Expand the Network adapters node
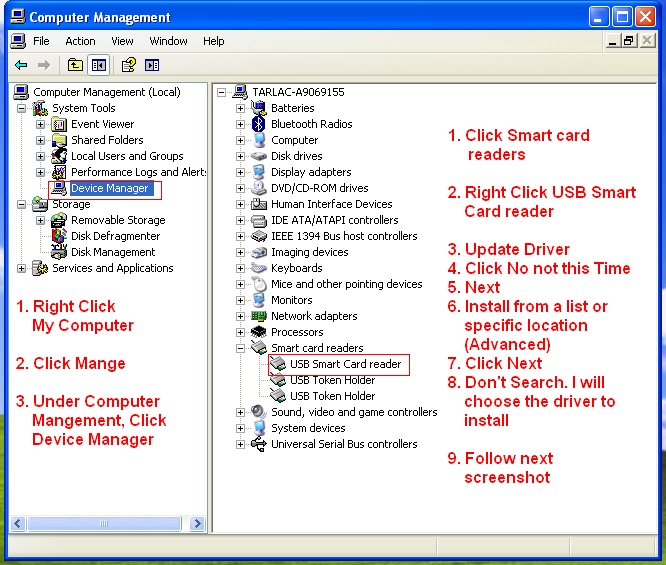The height and width of the screenshot is (565, 666). point(240,316)
